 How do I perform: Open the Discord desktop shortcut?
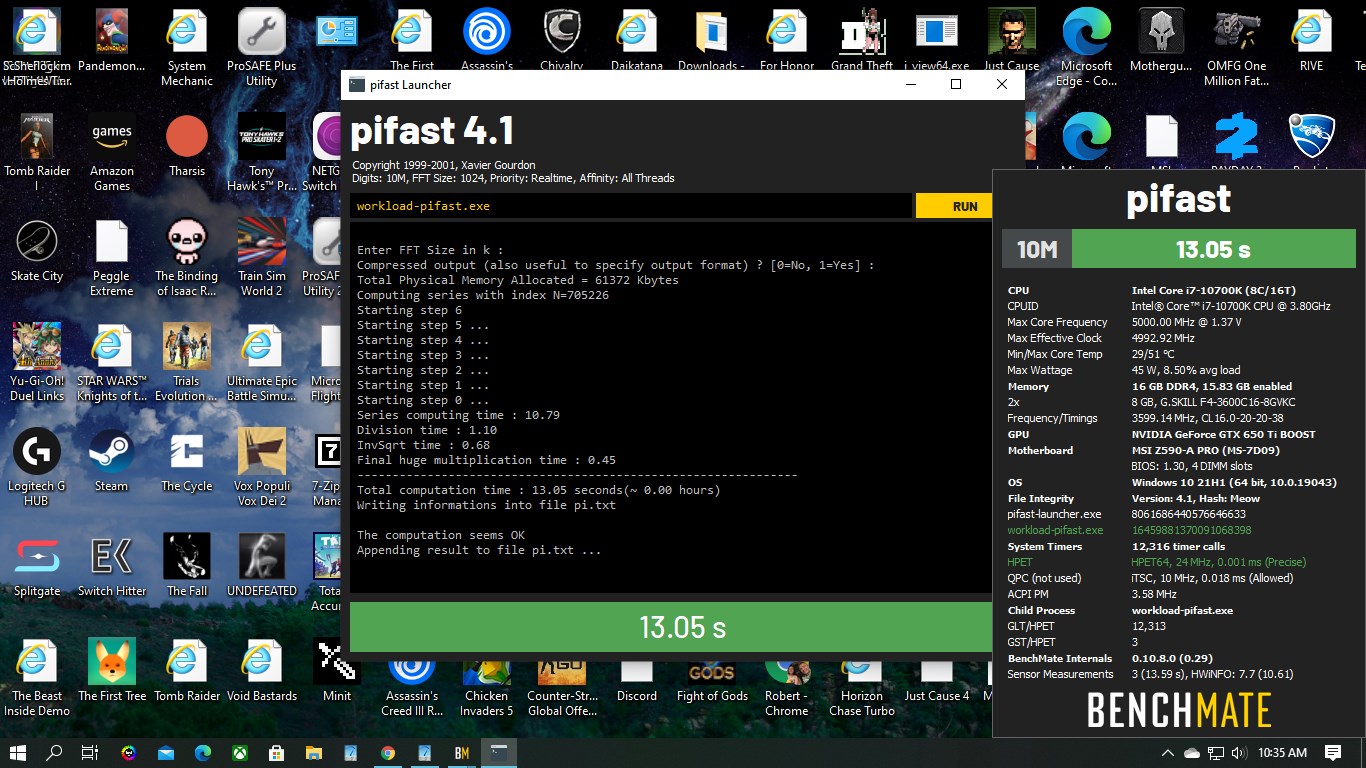[637, 680]
